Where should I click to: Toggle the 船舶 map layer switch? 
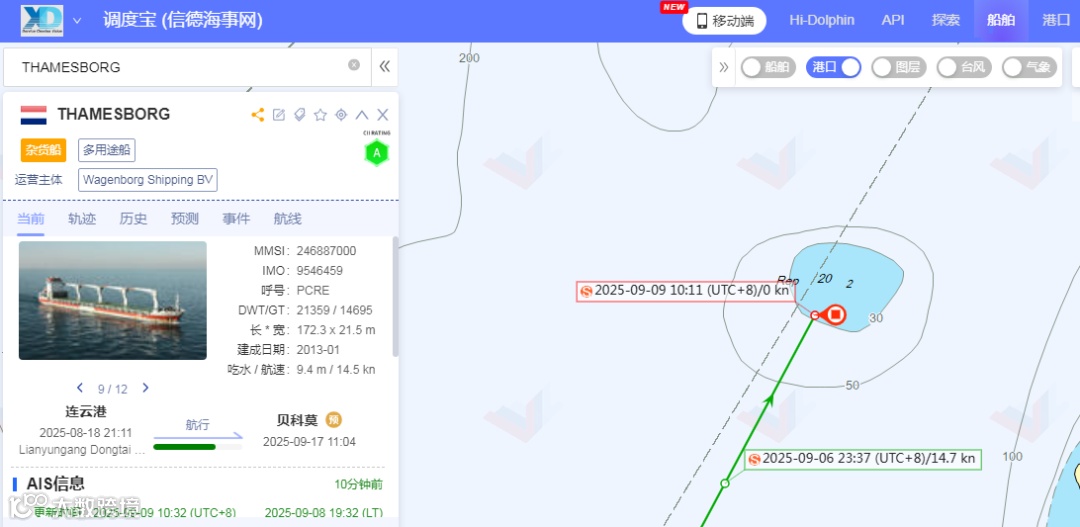pos(768,67)
